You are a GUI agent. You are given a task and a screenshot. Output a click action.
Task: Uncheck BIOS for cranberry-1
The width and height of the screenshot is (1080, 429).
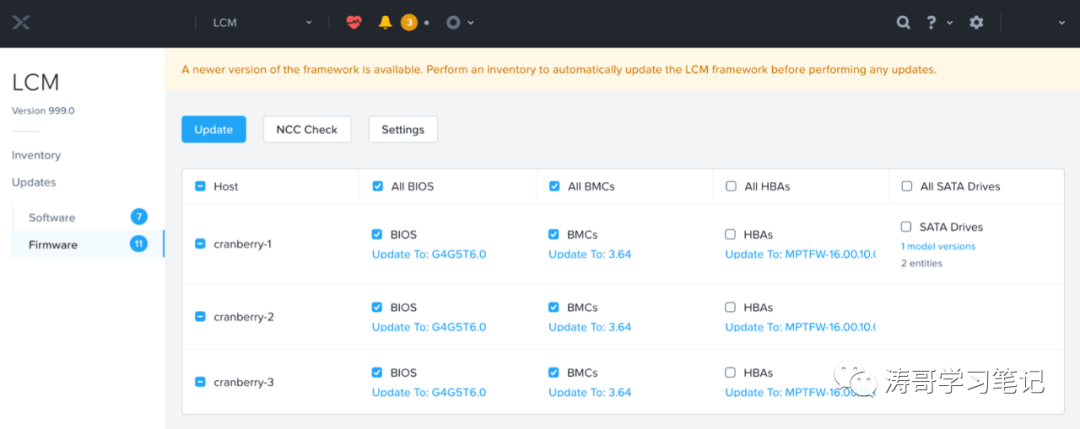point(377,234)
